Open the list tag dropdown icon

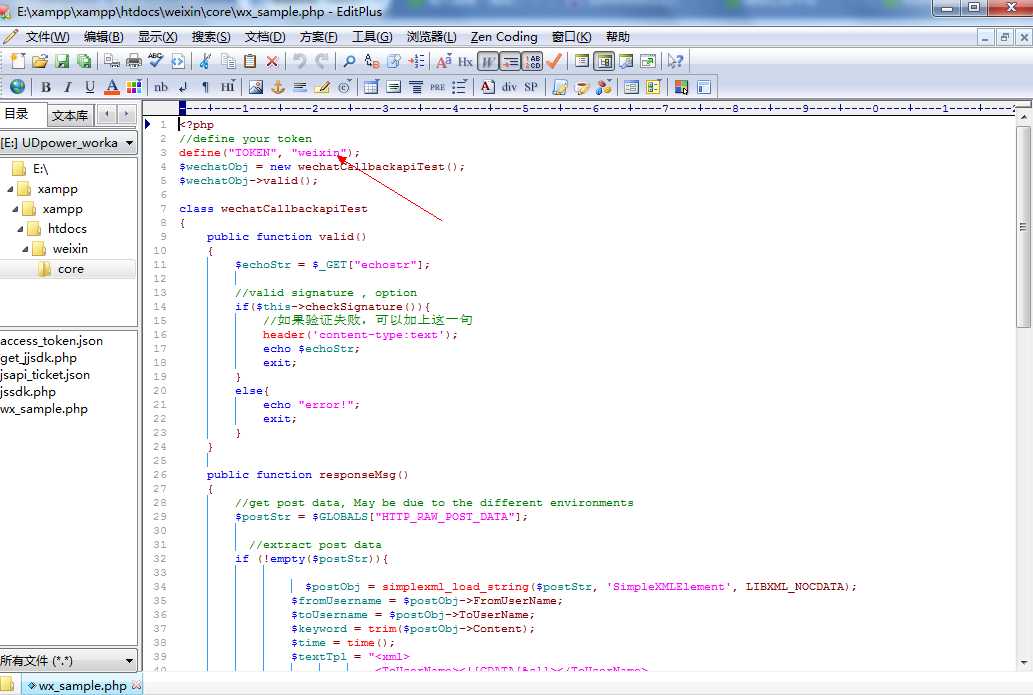[460, 87]
